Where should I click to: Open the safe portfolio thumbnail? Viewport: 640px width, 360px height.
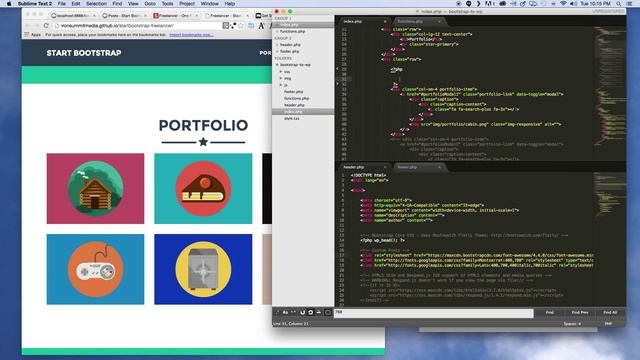pyautogui.click(x=203, y=269)
